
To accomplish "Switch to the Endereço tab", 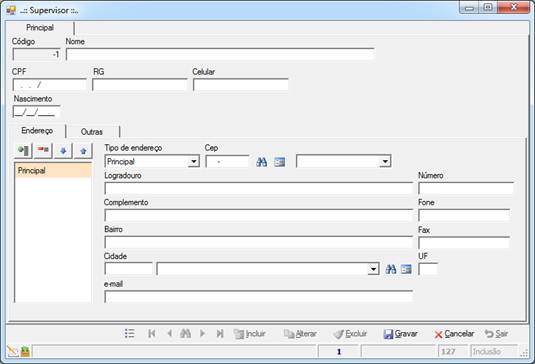I will [x=37, y=131].
